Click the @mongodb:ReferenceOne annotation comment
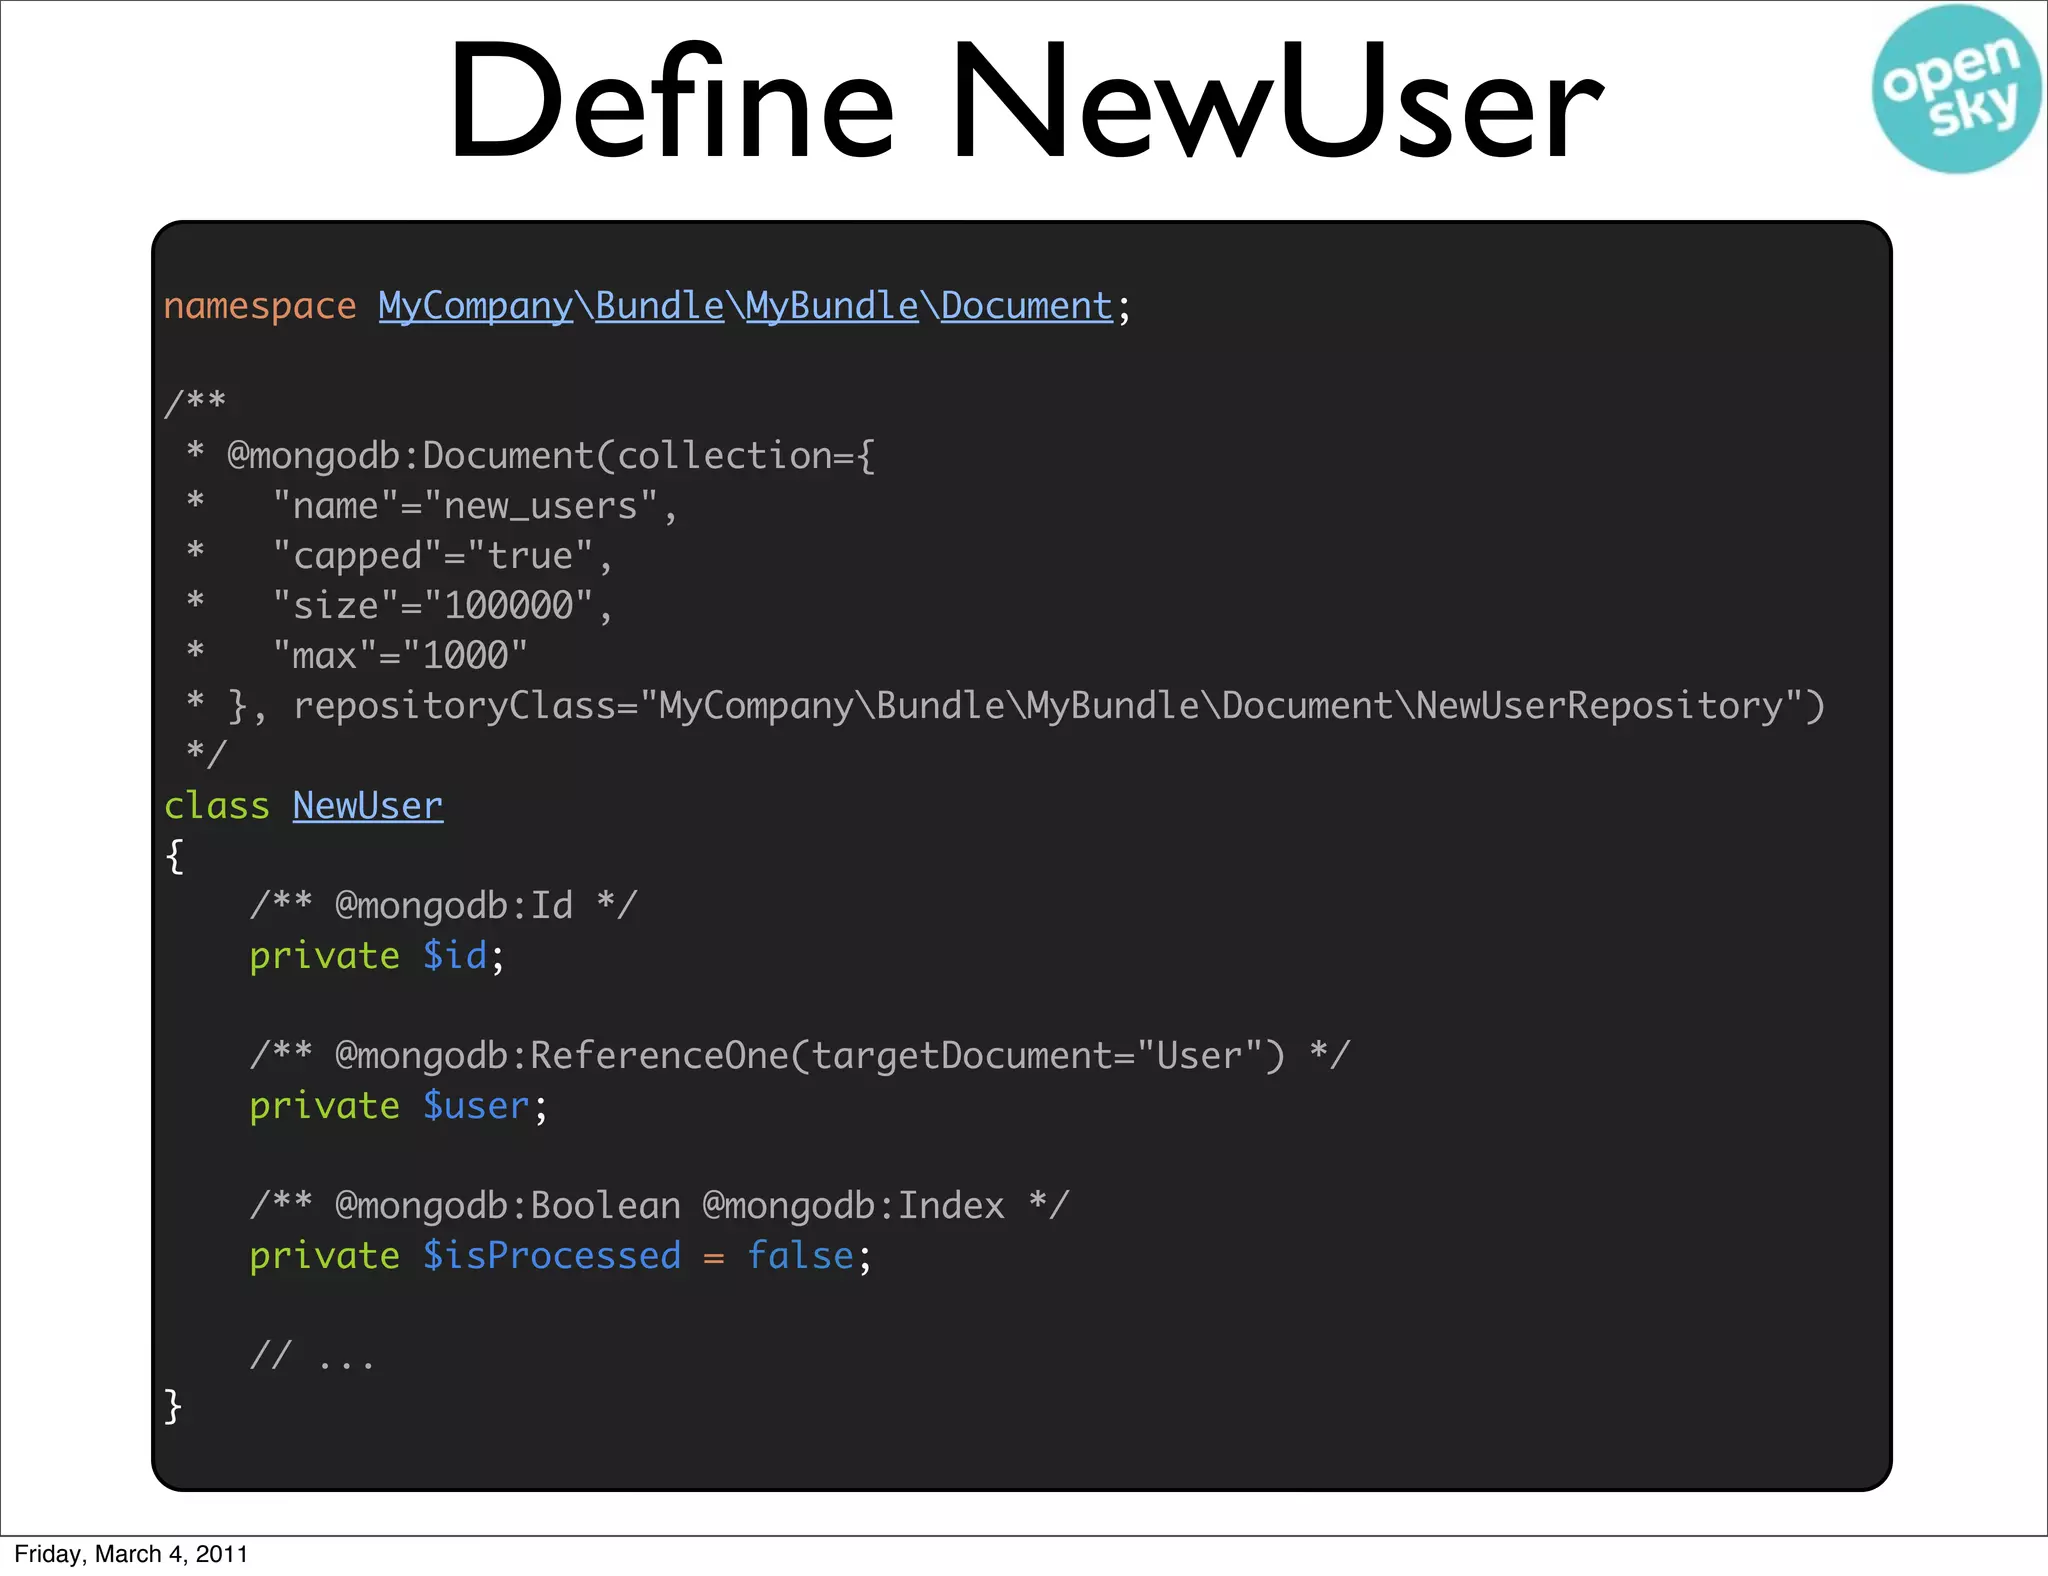Screen dimensions: 2048x1576 pyautogui.click(x=800, y=1056)
